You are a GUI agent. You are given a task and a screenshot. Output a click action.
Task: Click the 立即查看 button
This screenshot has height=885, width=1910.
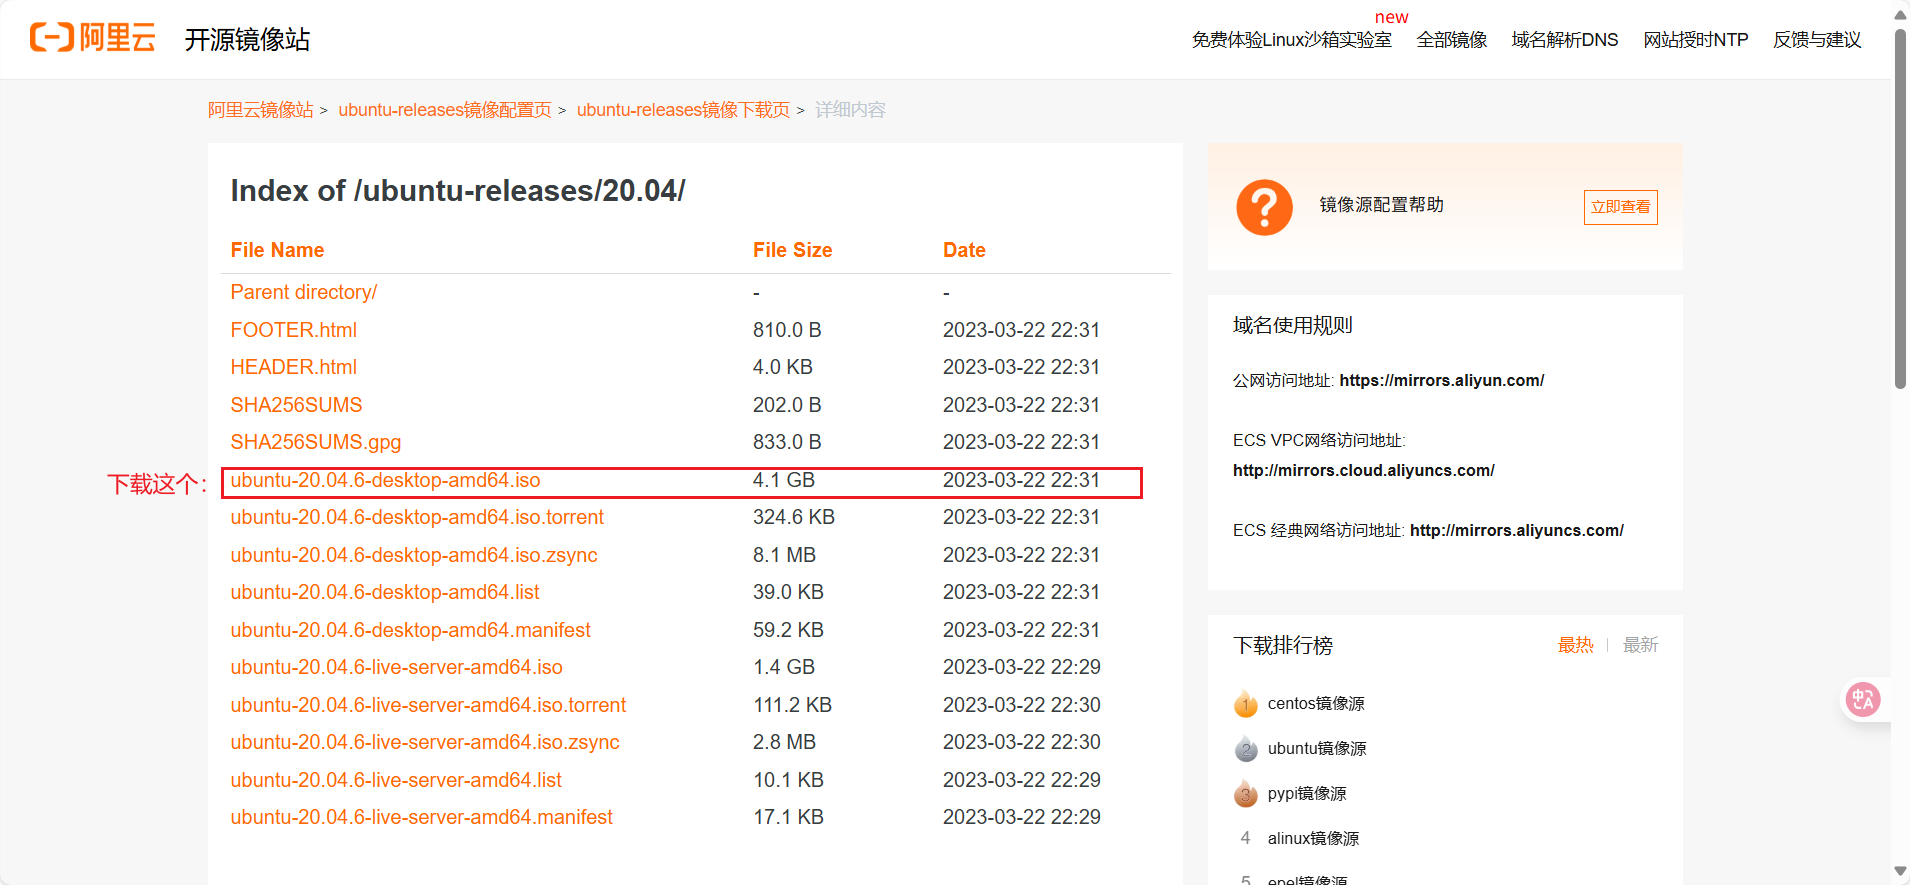pos(1620,207)
